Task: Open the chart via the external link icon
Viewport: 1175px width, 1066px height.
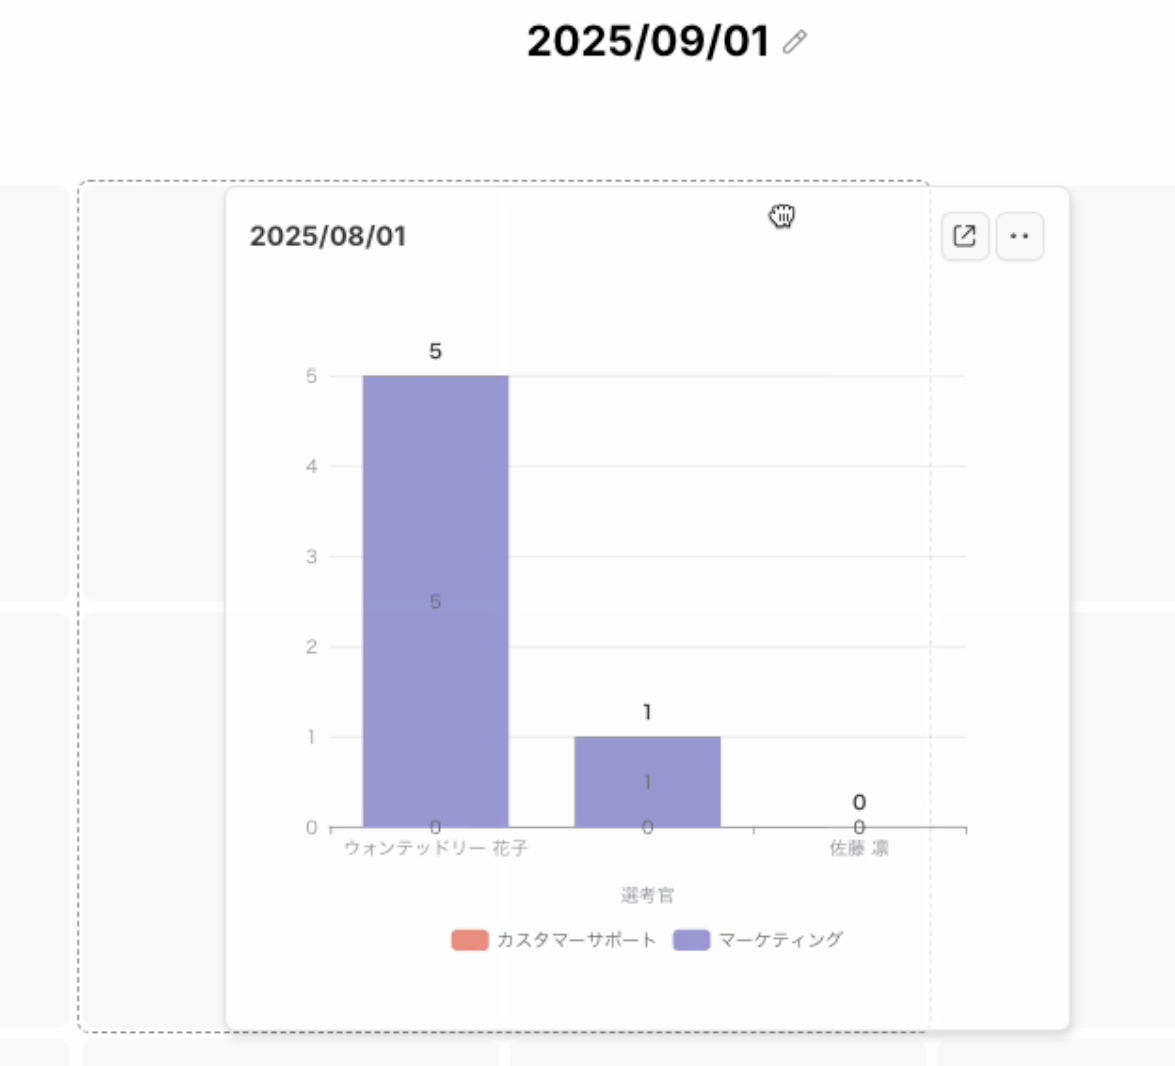Action: pos(965,236)
